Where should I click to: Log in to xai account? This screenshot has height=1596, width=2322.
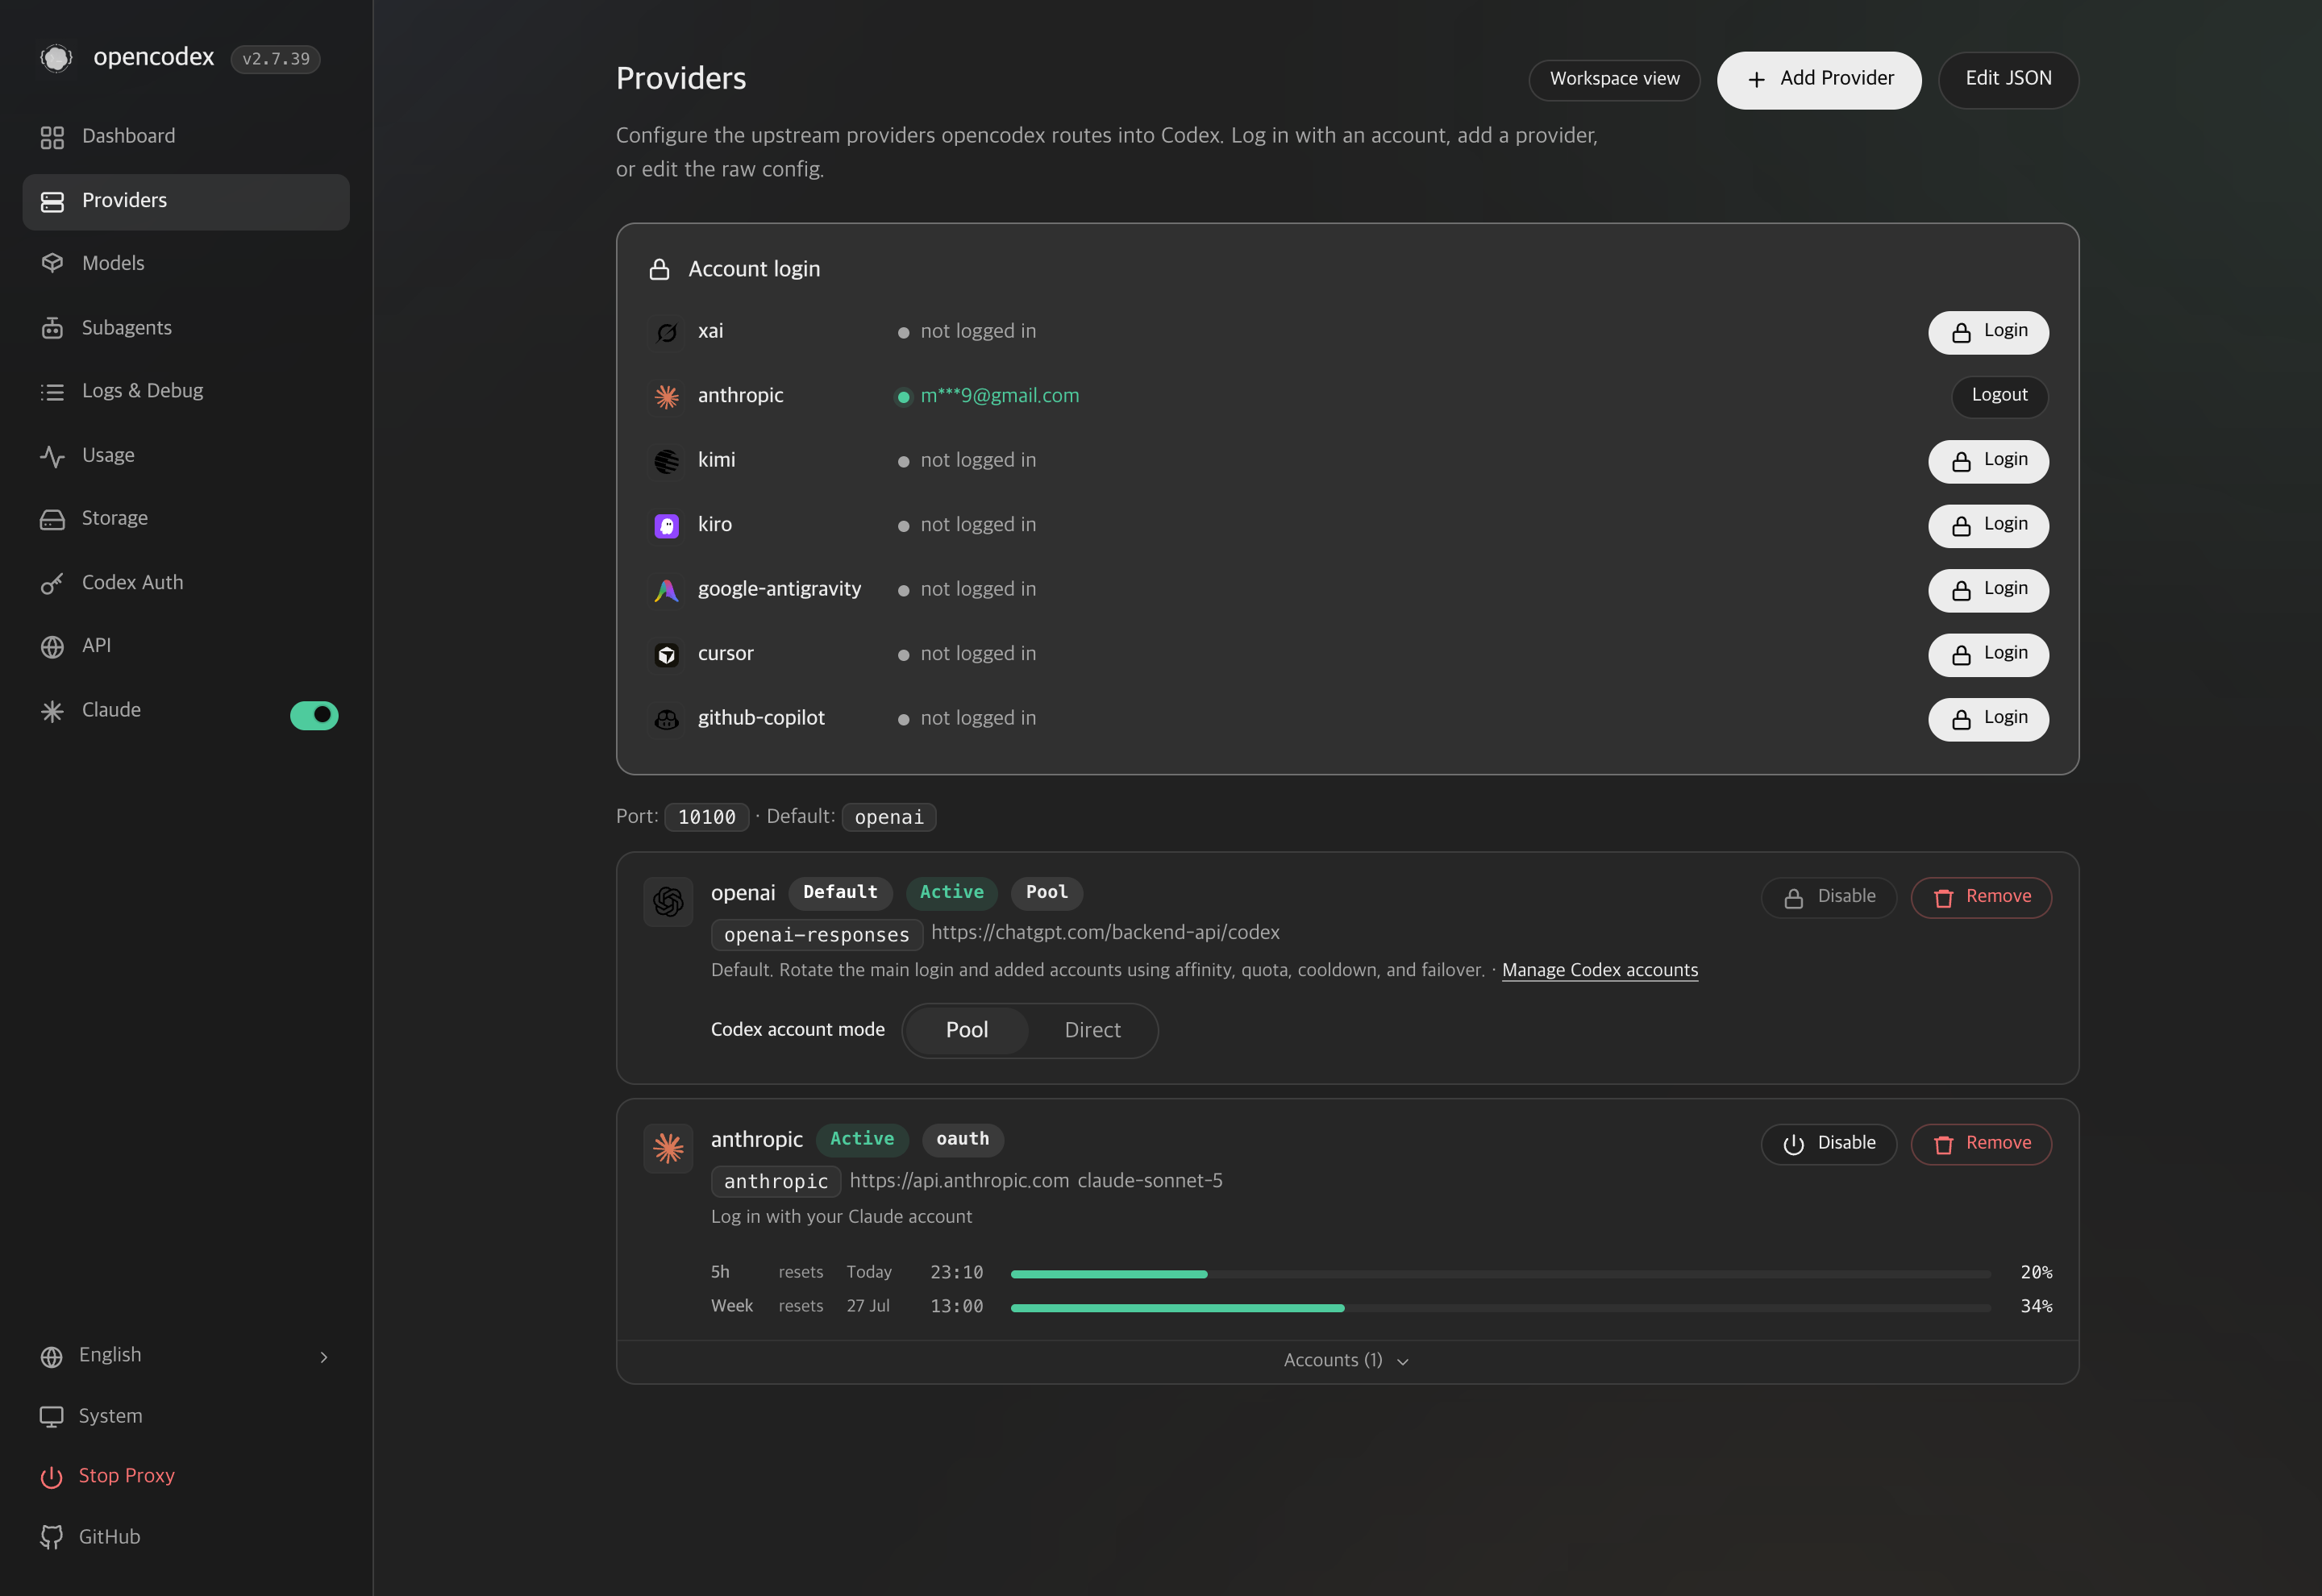point(1988,332)
